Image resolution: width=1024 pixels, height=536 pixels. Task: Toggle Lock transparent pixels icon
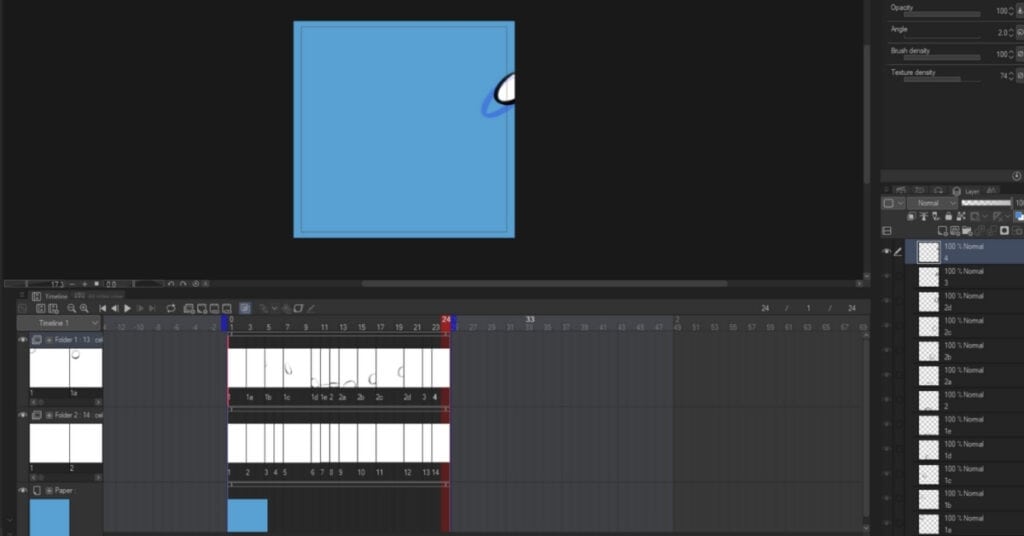pos(961,216)
